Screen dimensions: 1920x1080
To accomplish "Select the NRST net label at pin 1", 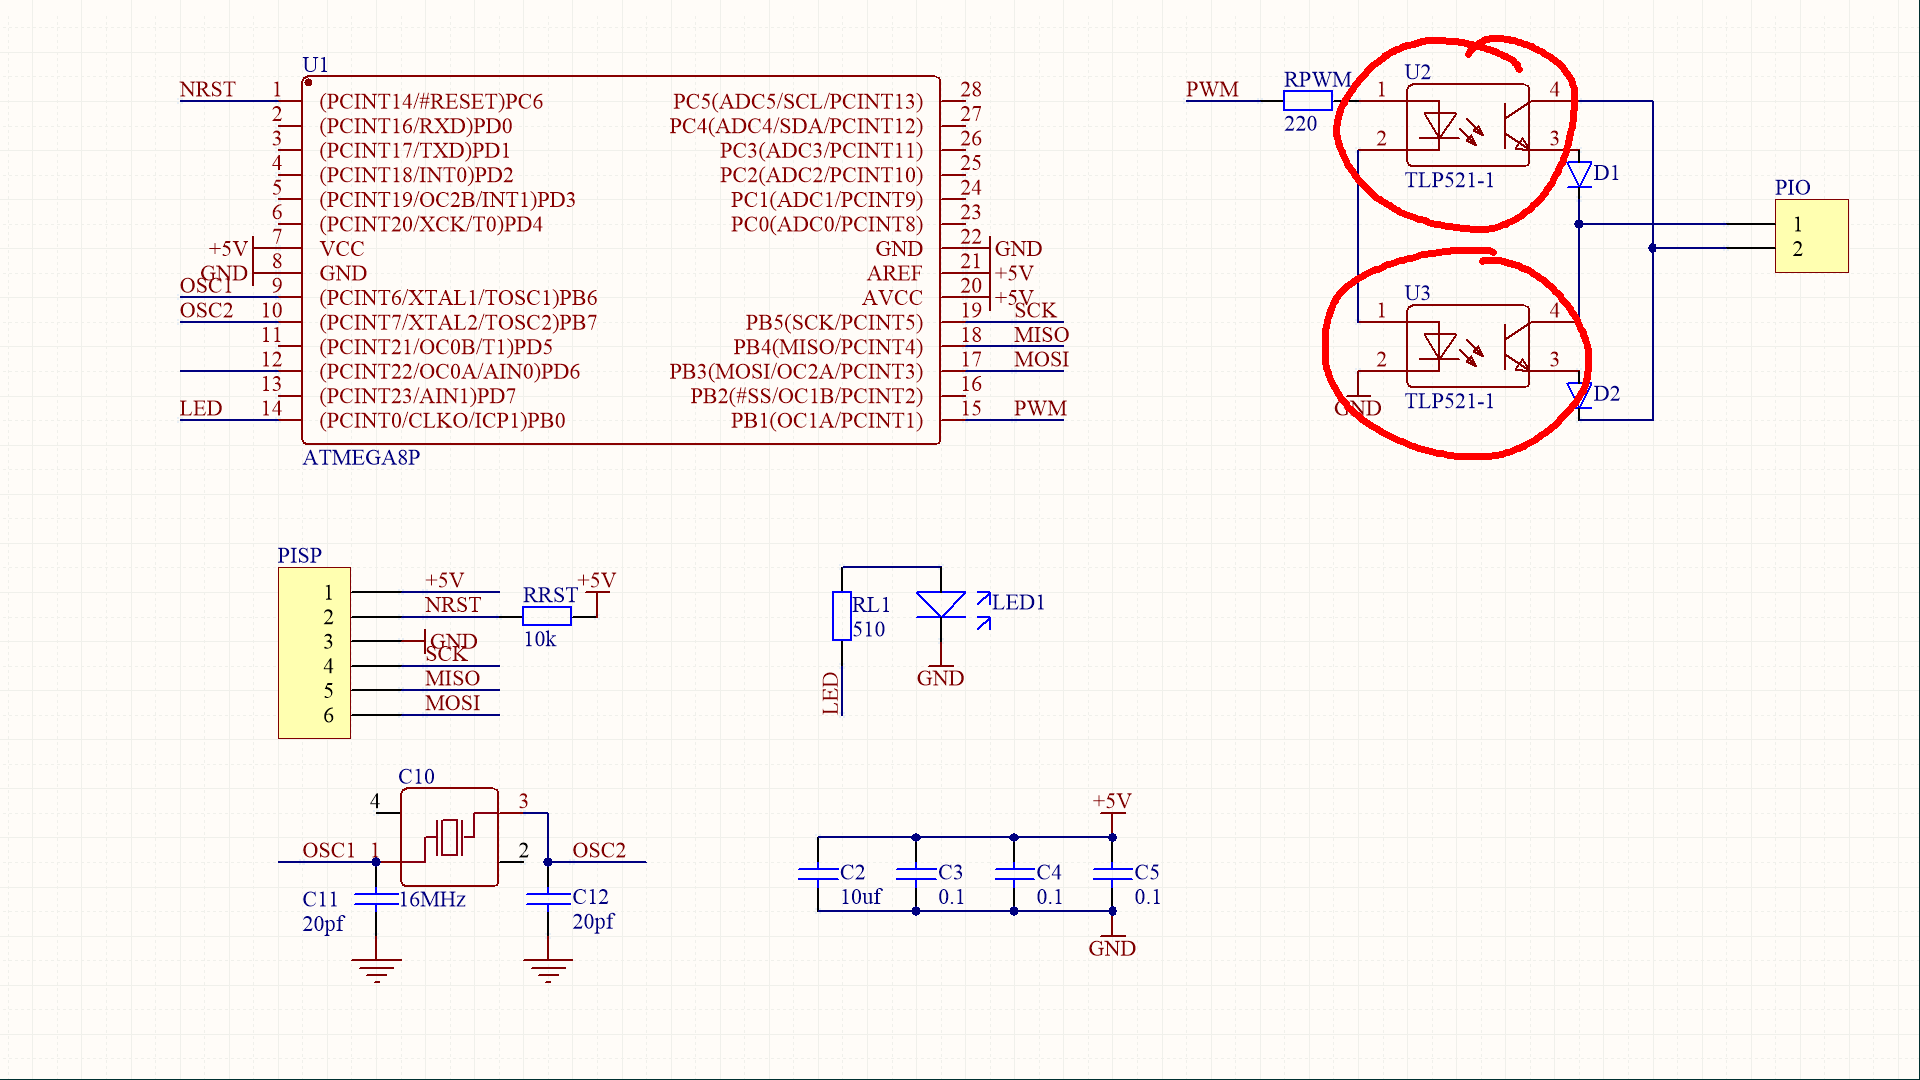I will [207, 90].
